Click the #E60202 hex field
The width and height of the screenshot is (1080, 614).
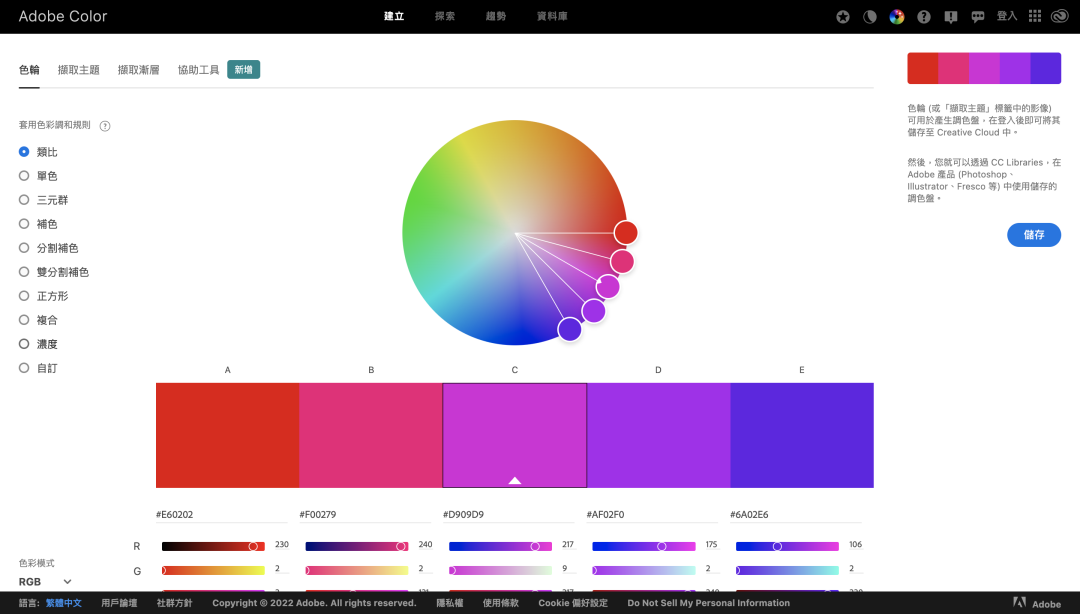(x=222, y=515)
